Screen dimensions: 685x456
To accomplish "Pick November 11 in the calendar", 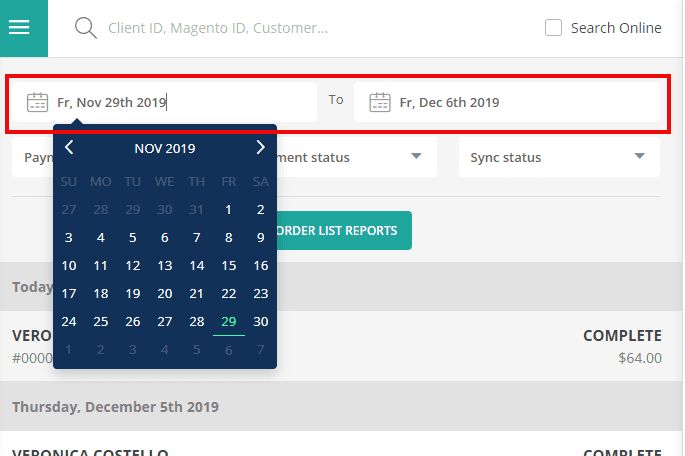I will click(x=101, y=265).
